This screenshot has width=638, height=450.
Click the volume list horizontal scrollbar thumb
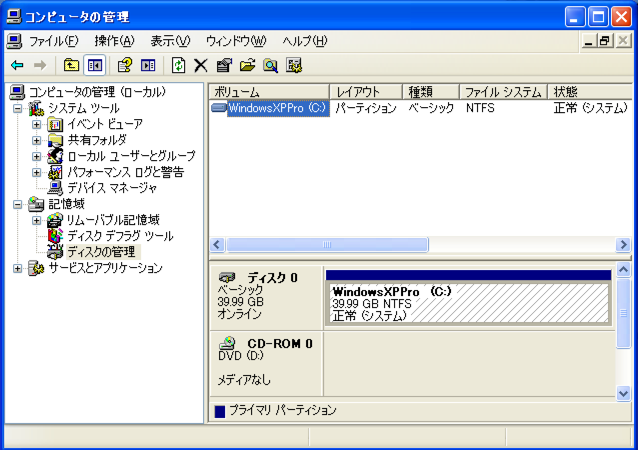(327, 245)
